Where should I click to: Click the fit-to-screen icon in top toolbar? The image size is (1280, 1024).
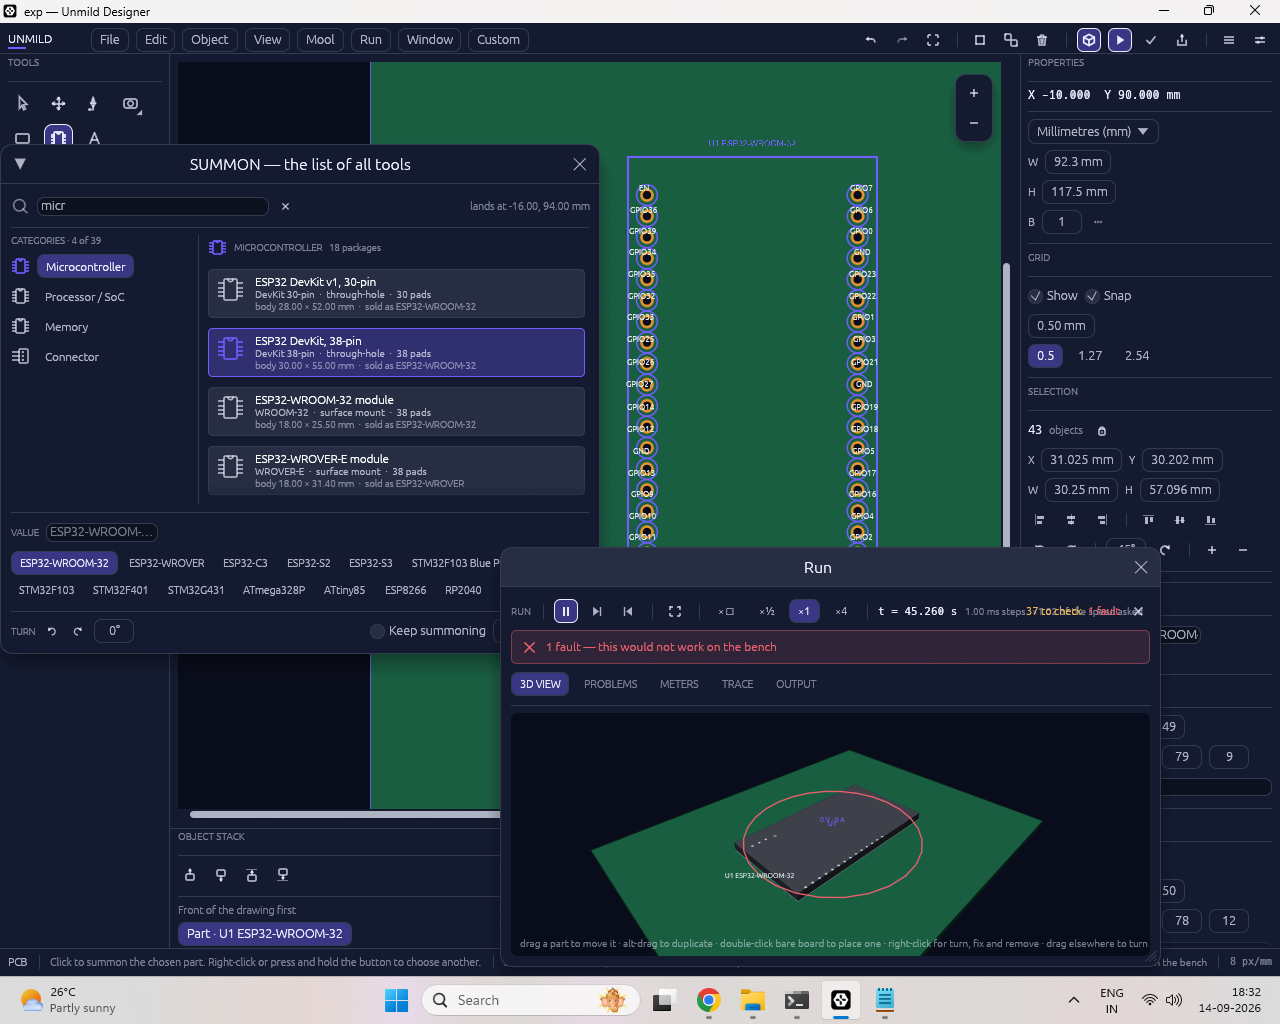[x=933, y=40]
